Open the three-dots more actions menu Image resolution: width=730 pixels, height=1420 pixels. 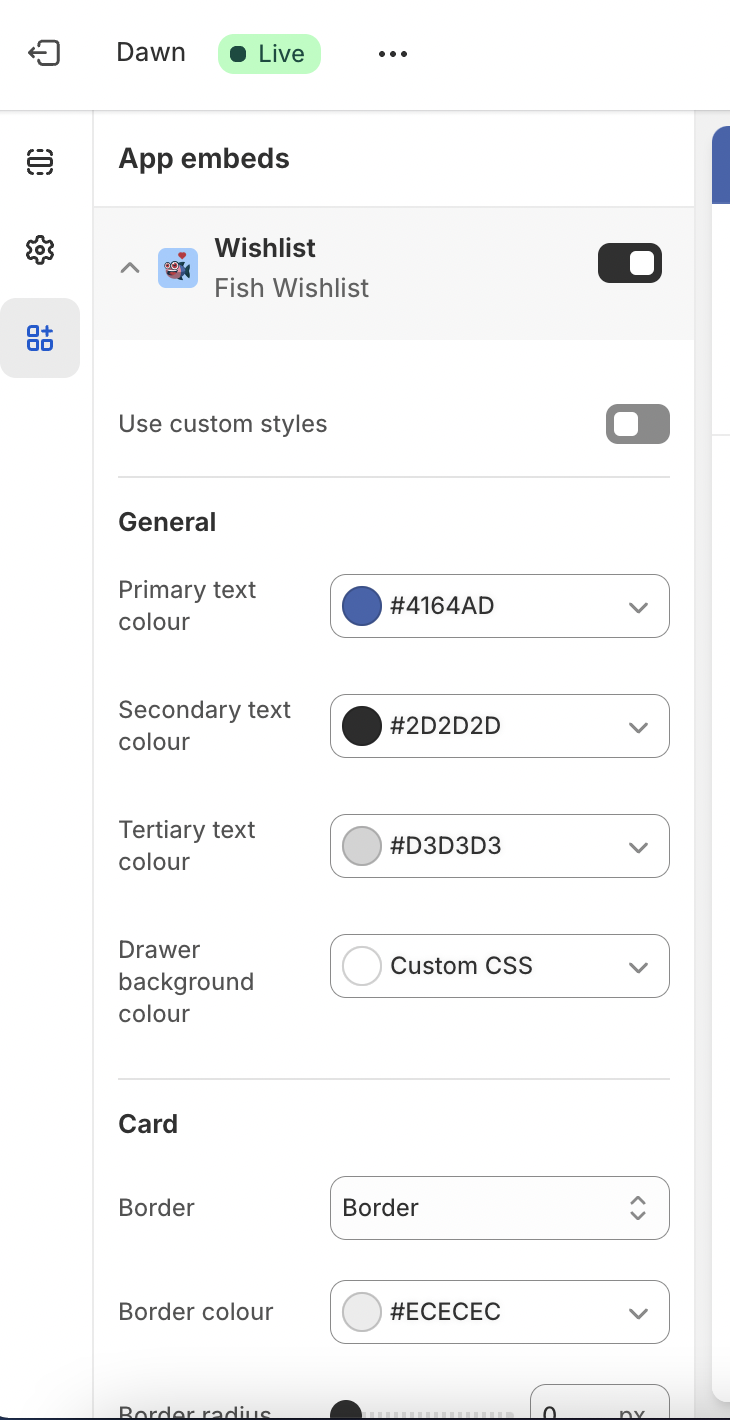point(393,54)
